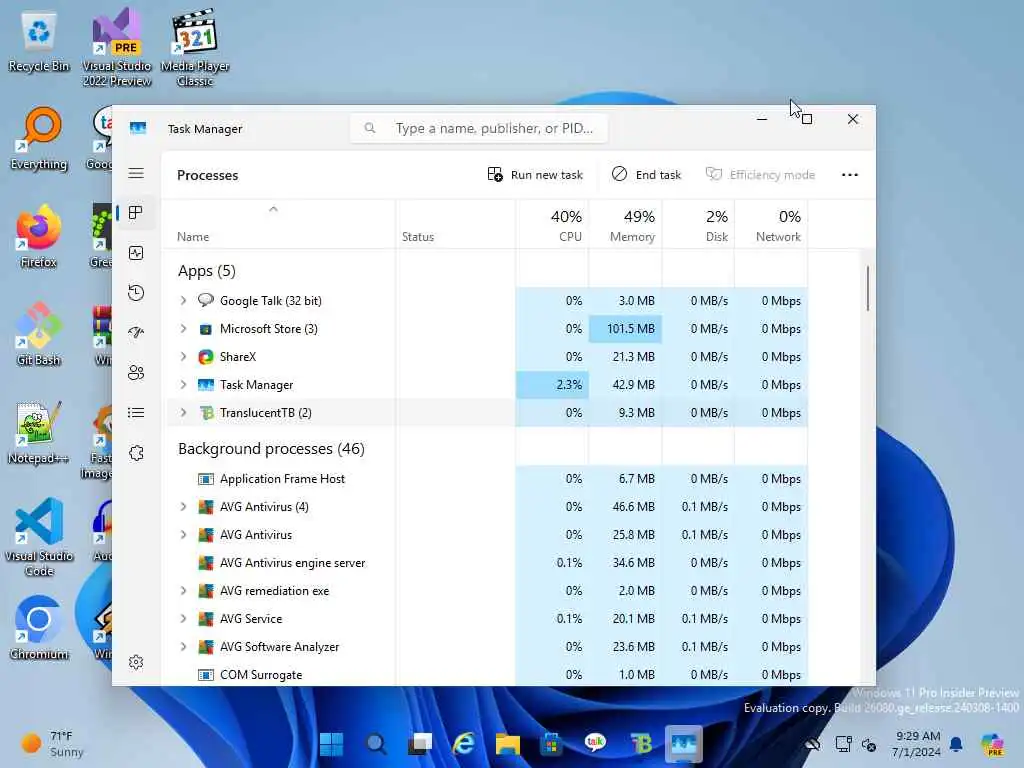Select the Processes page sidebar icon

point(136,213)
